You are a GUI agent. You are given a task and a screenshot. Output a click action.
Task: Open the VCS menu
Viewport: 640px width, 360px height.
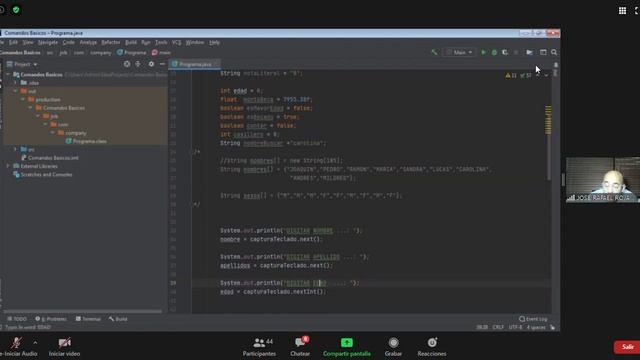pyautogui.click(x=176, y=42)
